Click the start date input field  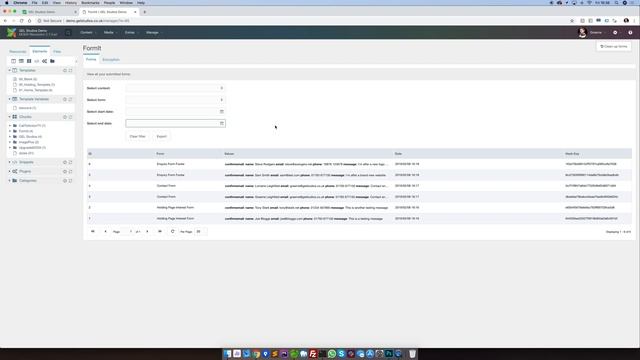click(x=172, y=111)
